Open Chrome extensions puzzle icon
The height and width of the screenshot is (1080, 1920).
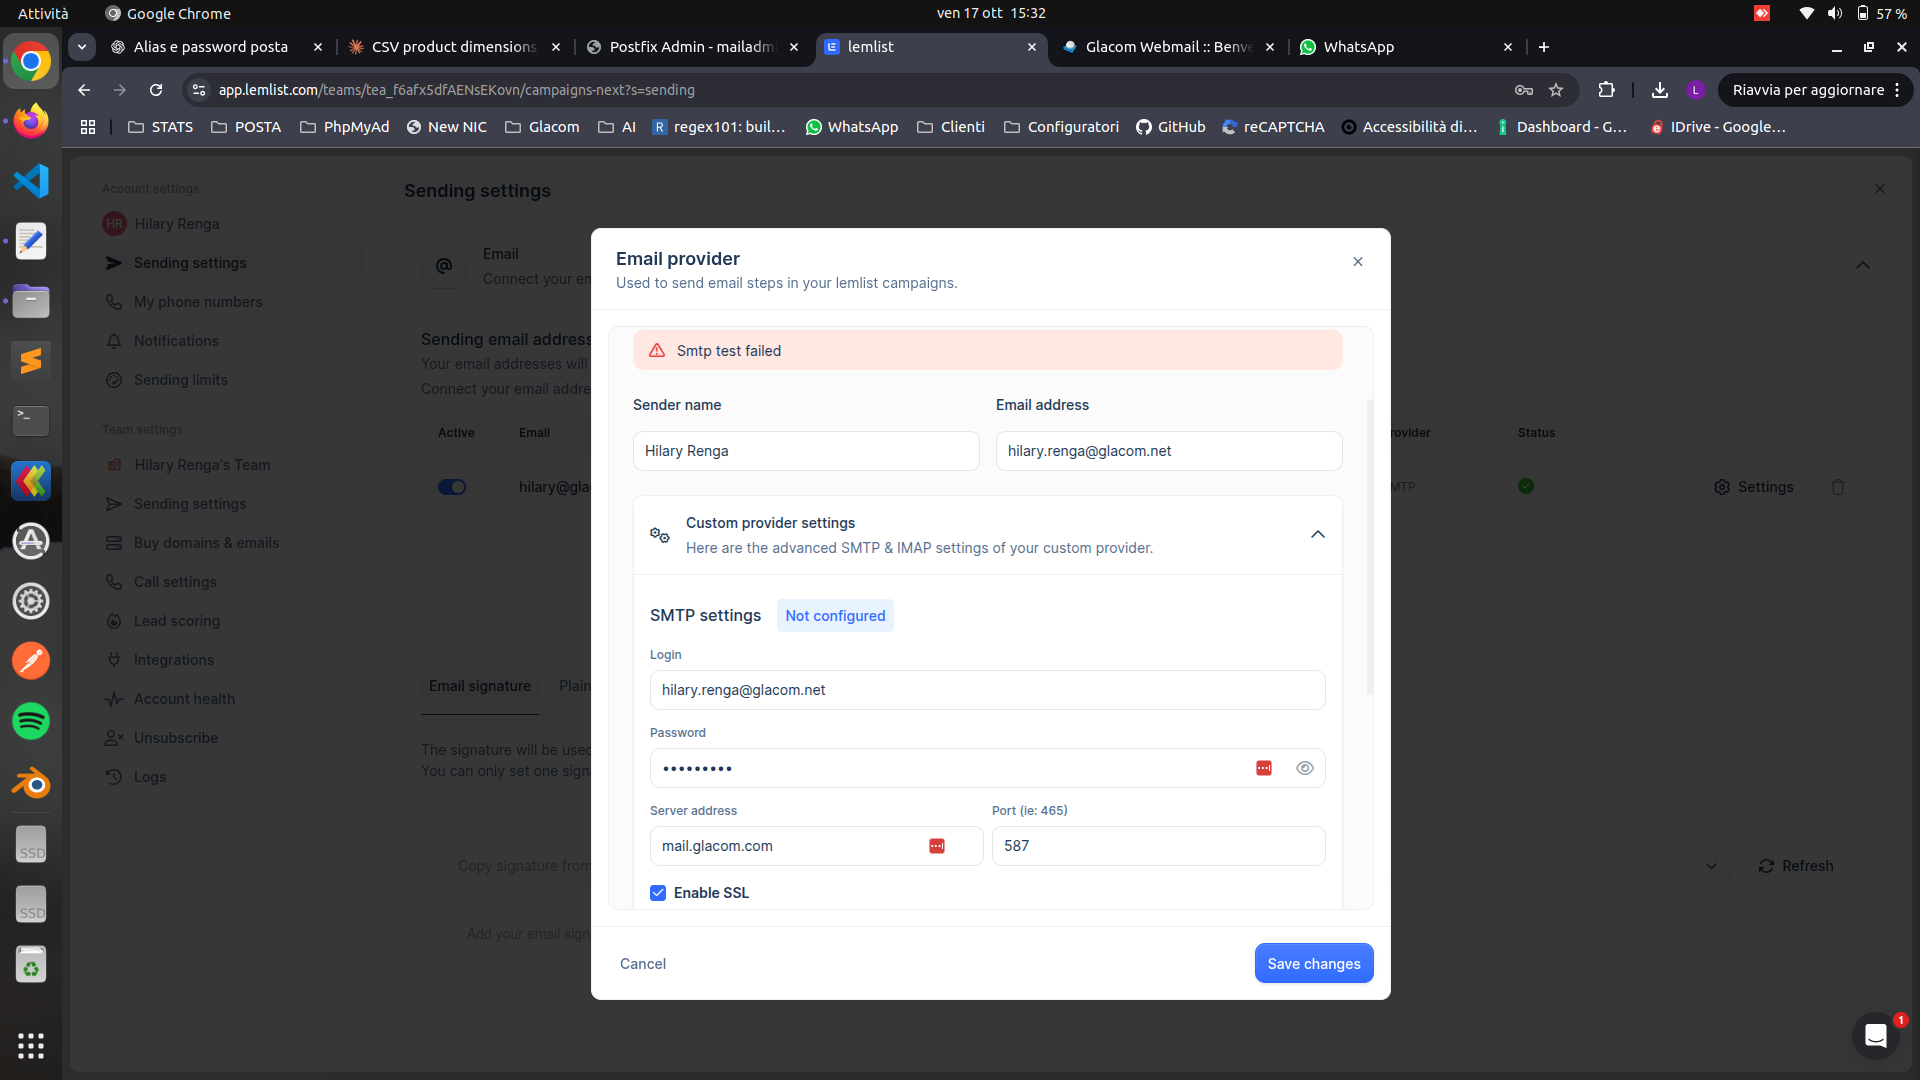[1606, 90]
